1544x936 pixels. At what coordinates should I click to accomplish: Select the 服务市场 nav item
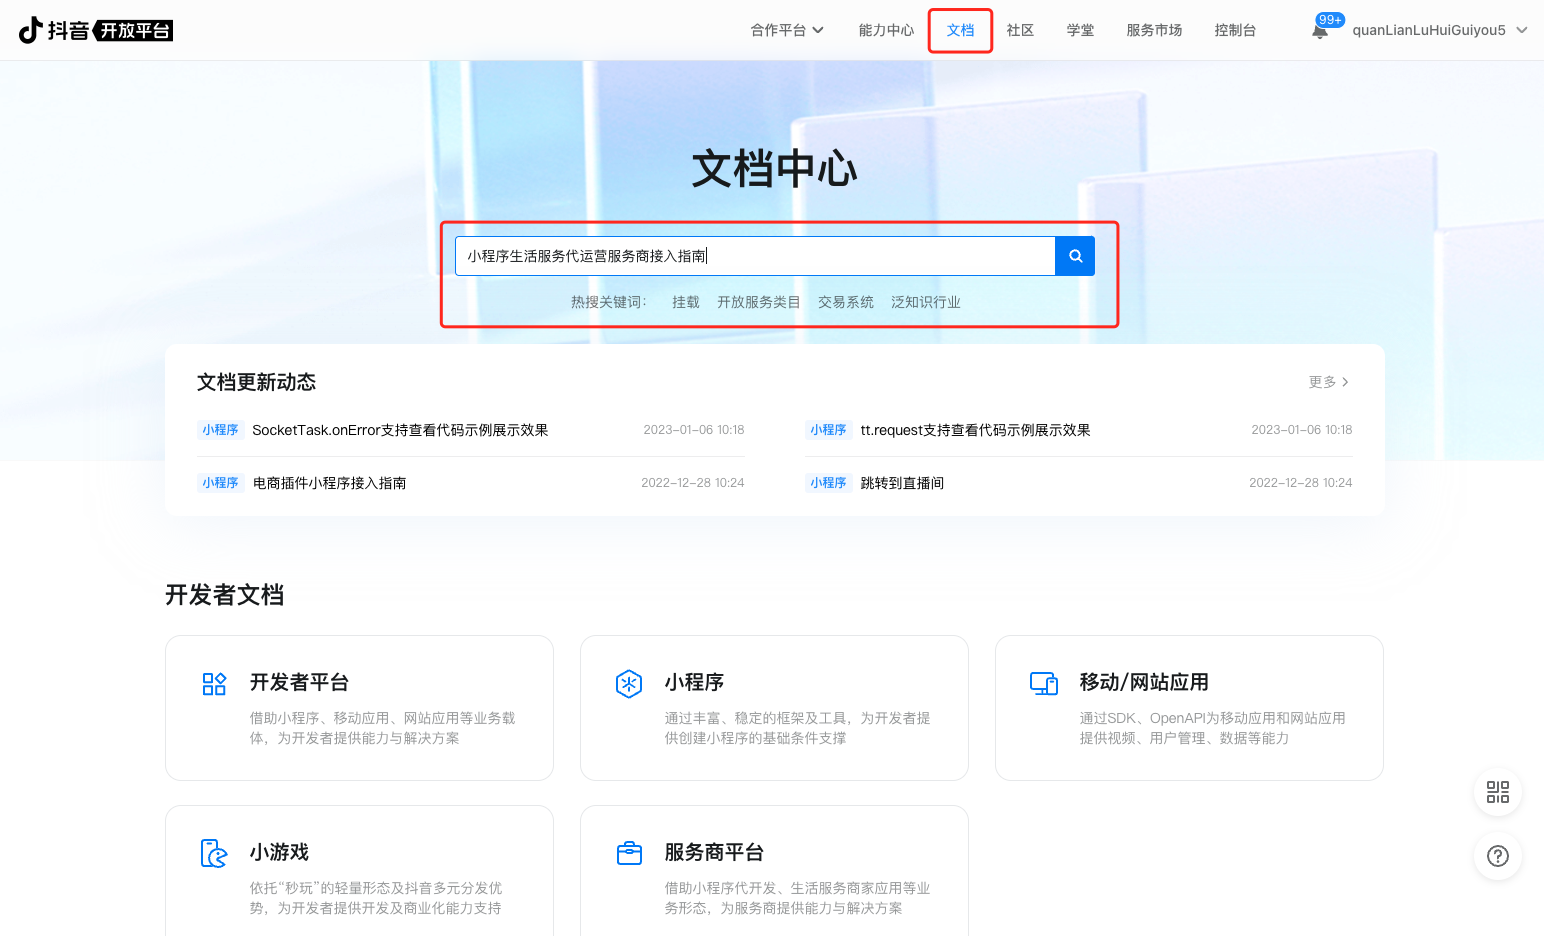(1154, 30)
